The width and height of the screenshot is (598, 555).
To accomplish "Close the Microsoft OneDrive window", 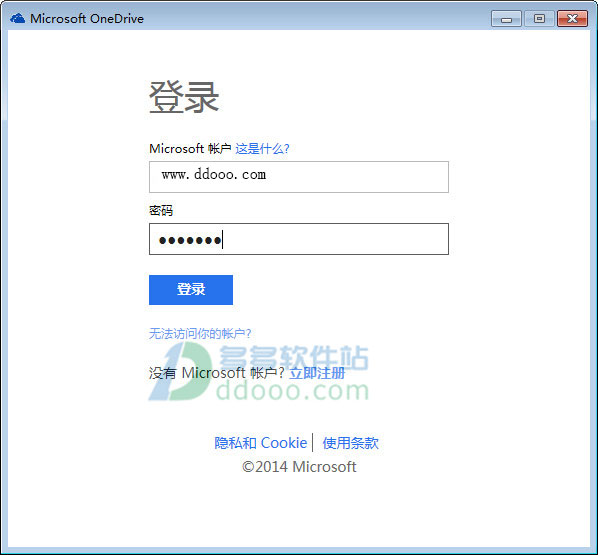I will click(572, 19).
